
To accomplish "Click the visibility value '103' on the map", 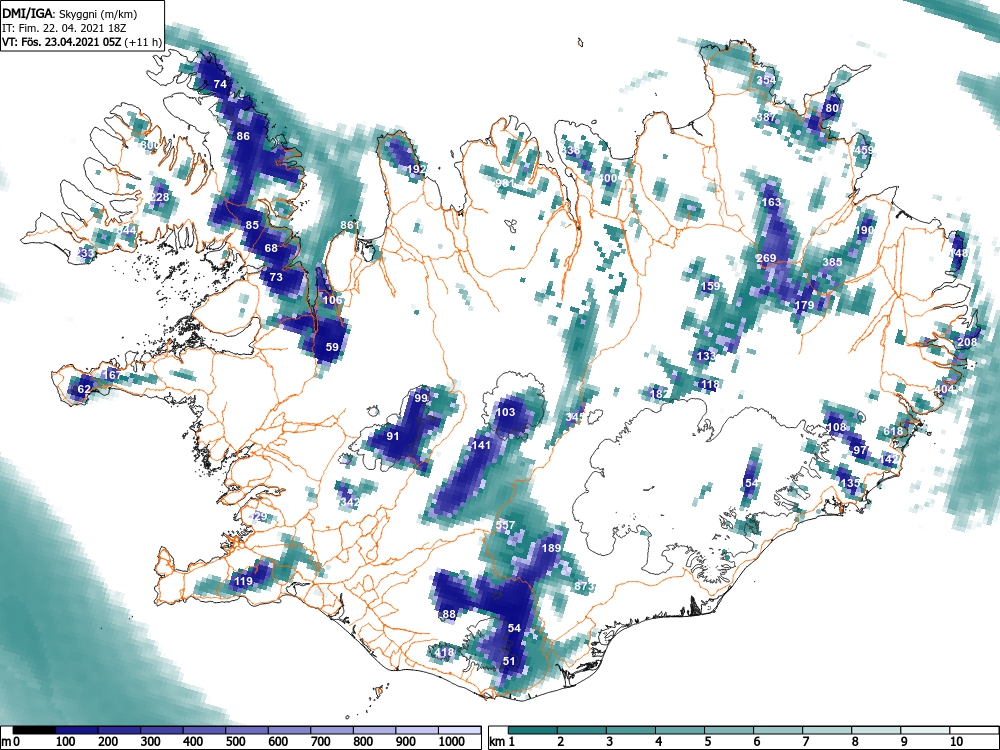I will (x=505, y=412).
